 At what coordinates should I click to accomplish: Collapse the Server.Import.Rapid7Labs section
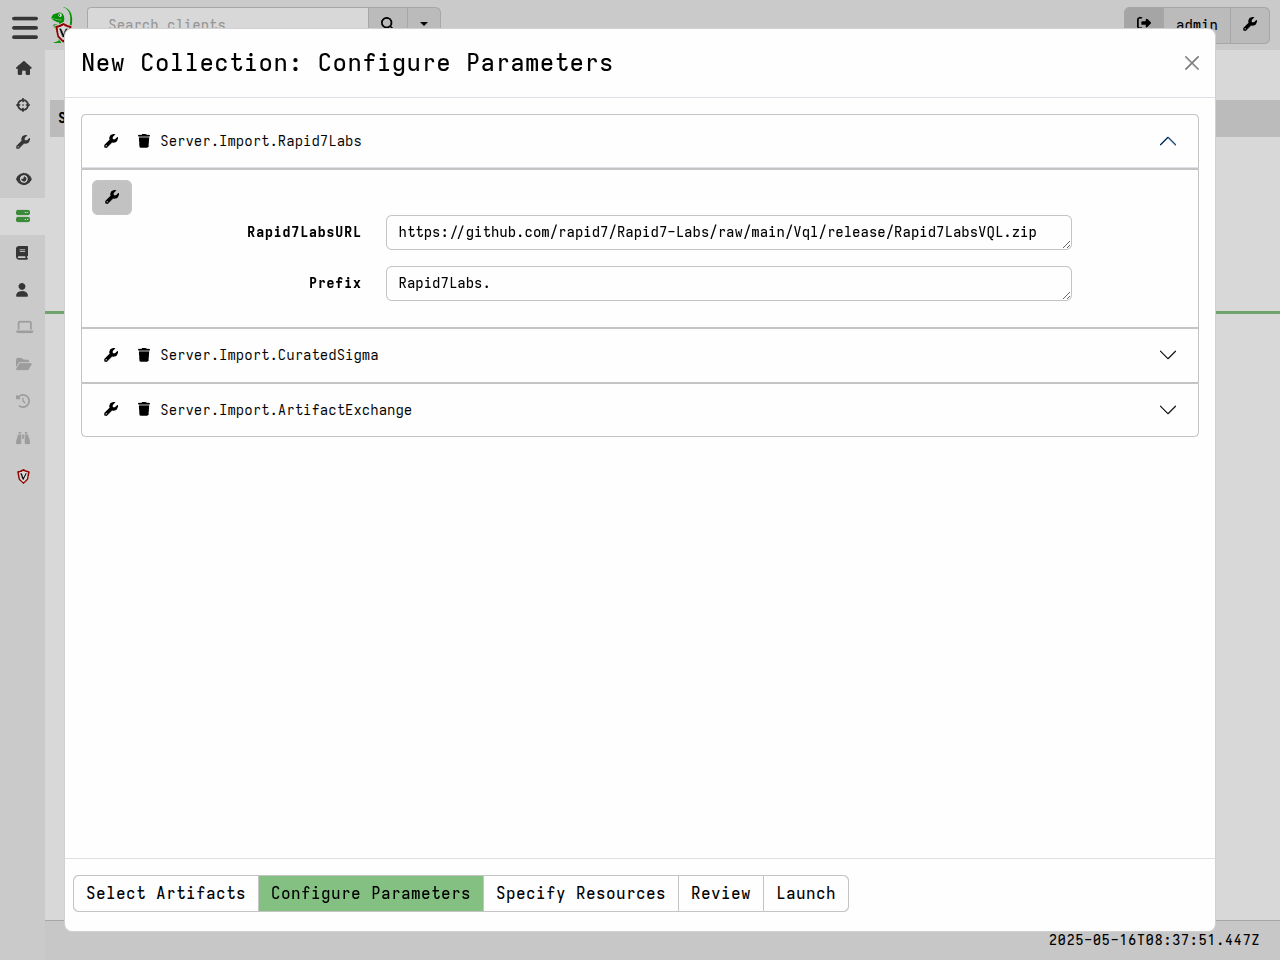pyautogui.click(x=1167, y=141)
